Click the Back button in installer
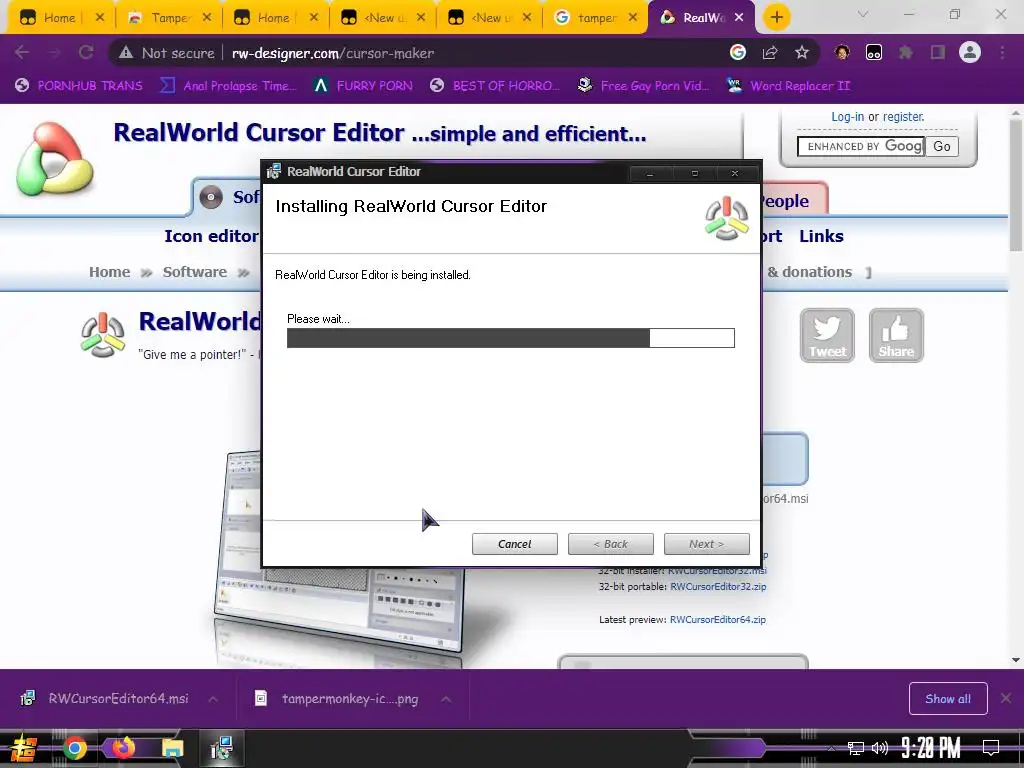 611,544
